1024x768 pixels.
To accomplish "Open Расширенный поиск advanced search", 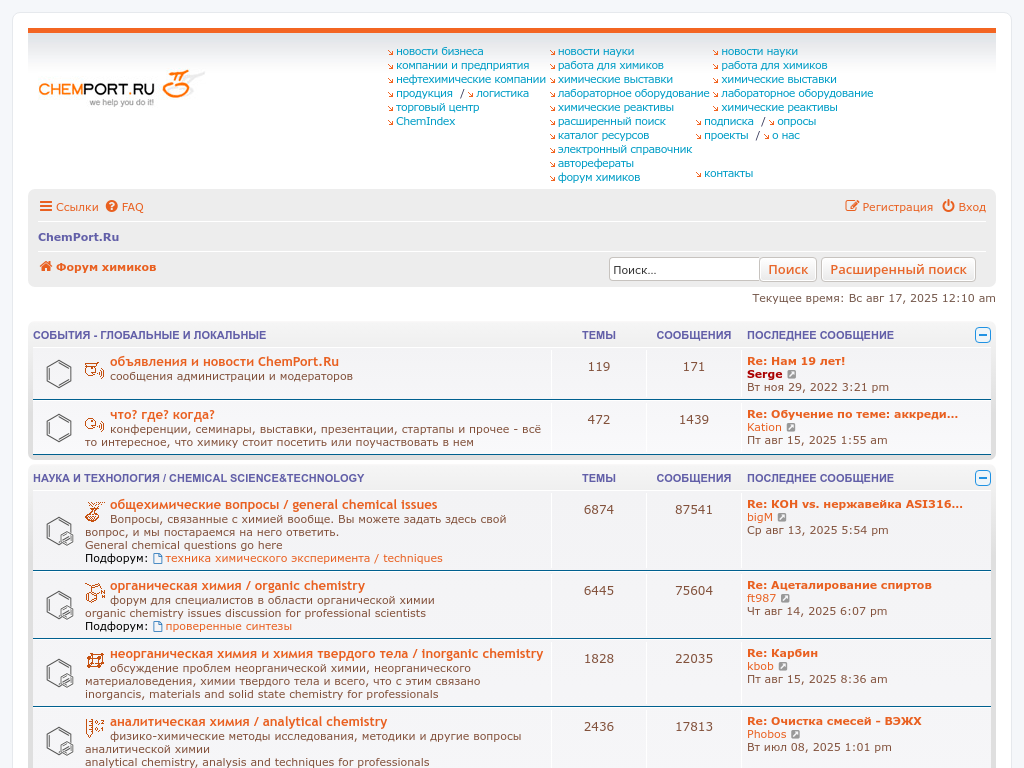I will [898, 269].
